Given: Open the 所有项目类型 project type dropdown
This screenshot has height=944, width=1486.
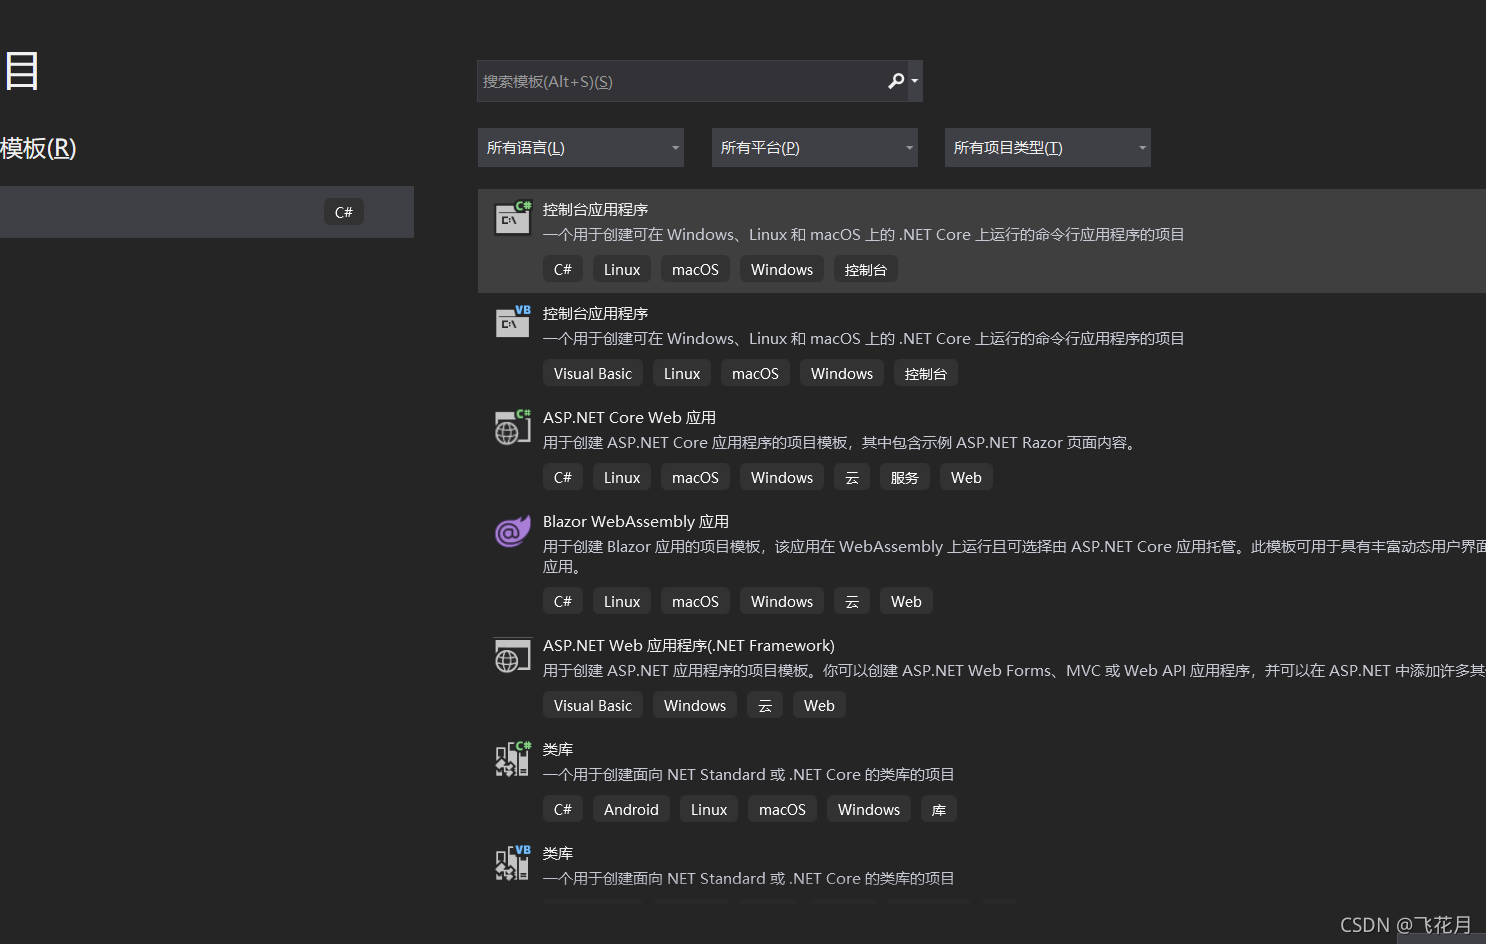Looking at the screenshot, I should pos(1048,148).
